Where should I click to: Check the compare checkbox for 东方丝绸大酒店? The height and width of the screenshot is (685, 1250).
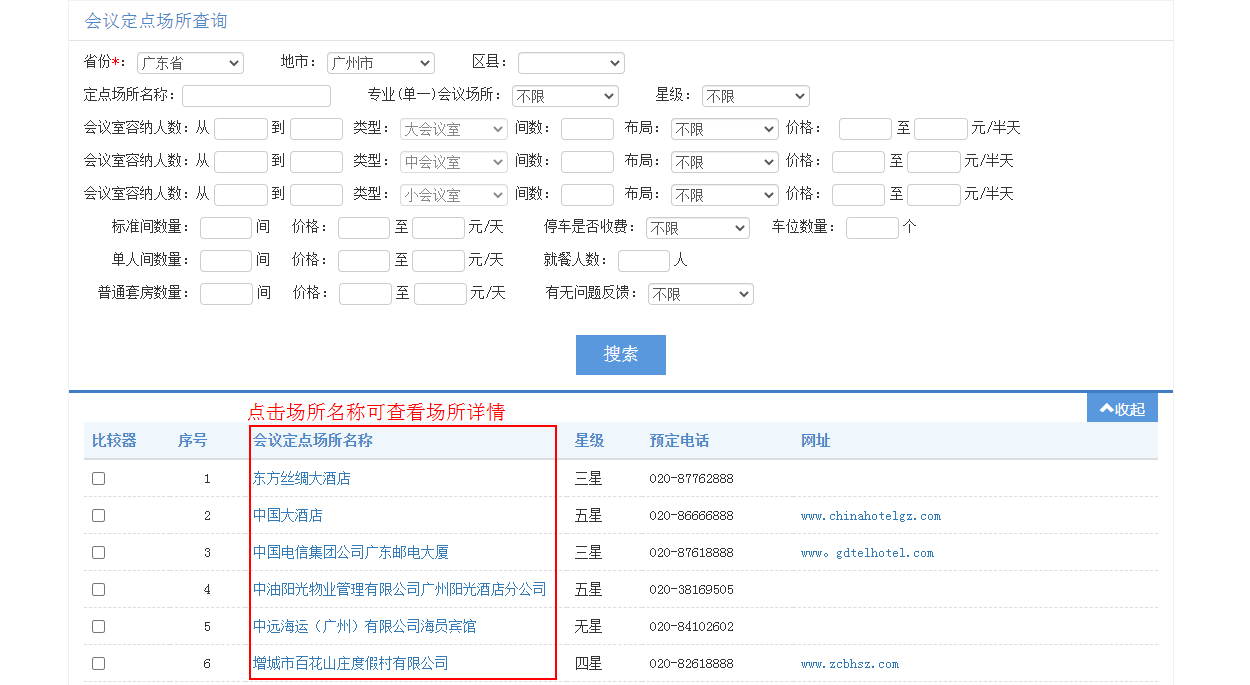(97, 478)
